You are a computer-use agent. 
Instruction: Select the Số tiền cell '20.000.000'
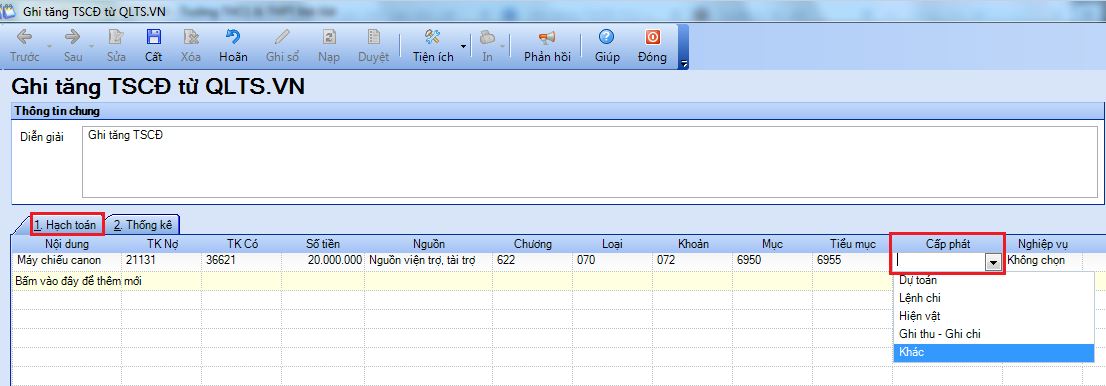(x=323, y=260)
